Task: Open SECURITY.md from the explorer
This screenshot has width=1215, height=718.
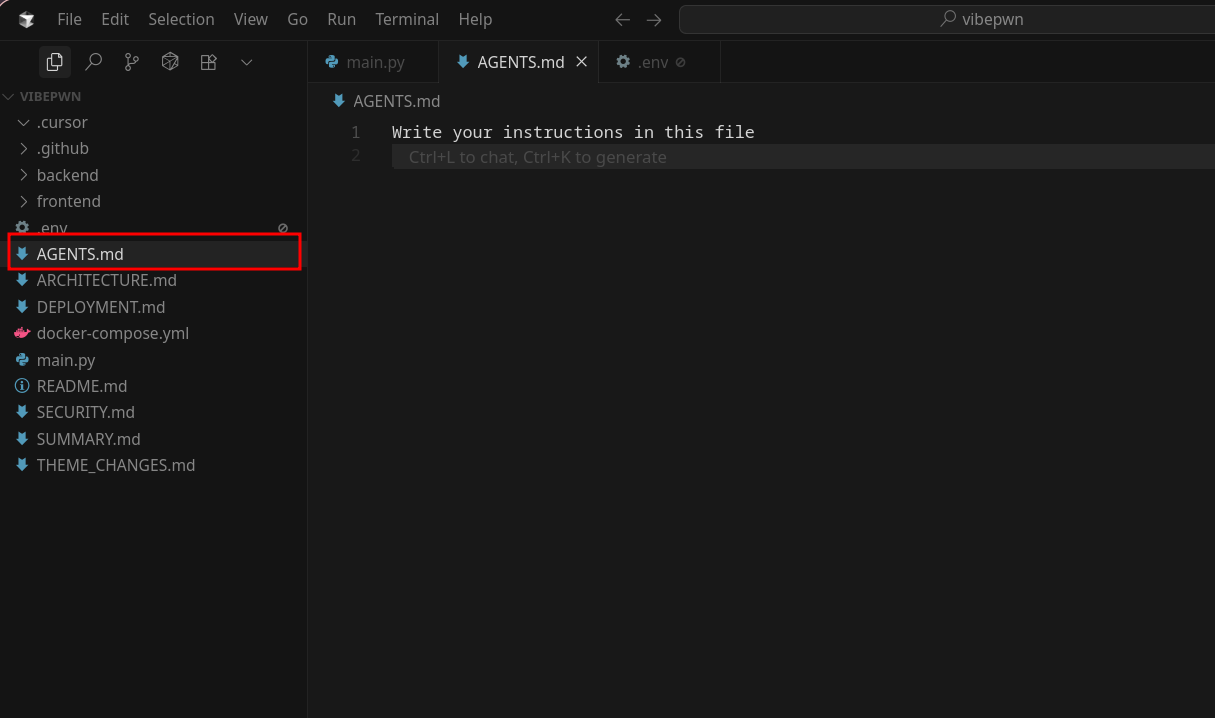Action: pyautogui.click(x=85, y=412)
